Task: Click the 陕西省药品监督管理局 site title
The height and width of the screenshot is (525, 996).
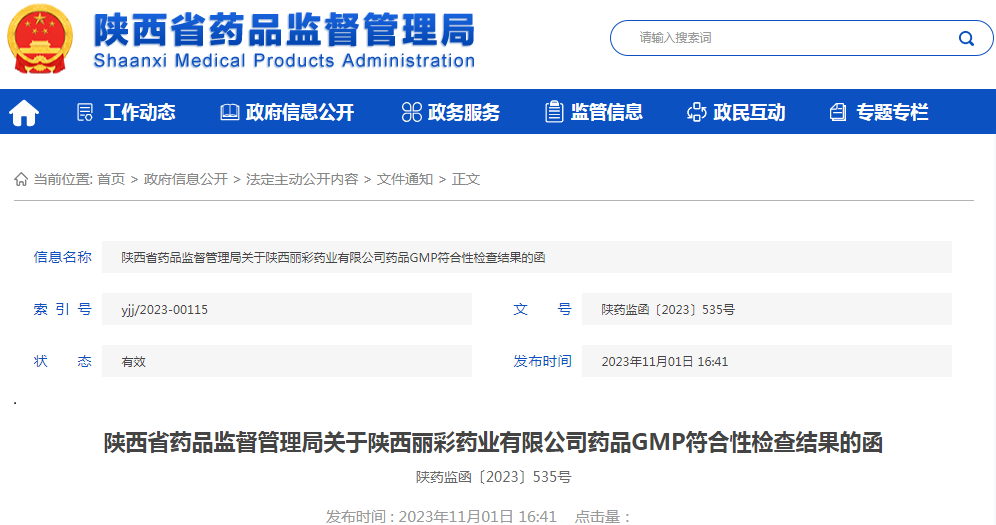Action: [x=285, y=29]
